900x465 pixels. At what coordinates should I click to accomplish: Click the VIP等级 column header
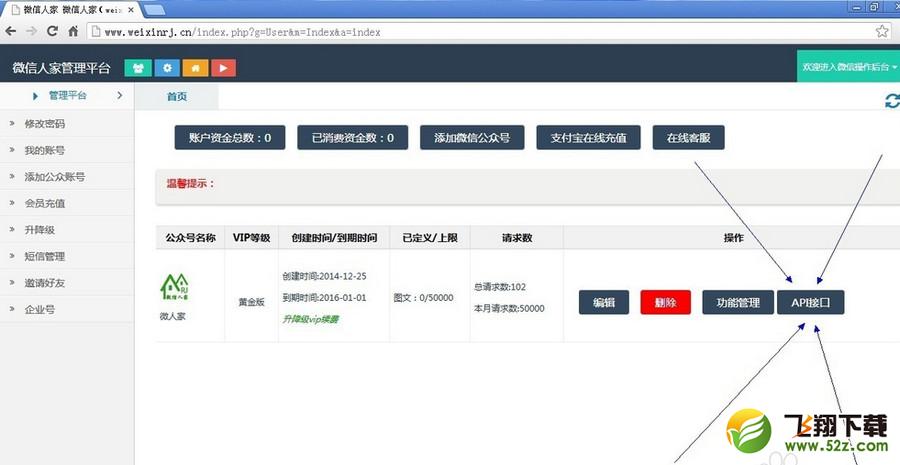pos(251,238)
